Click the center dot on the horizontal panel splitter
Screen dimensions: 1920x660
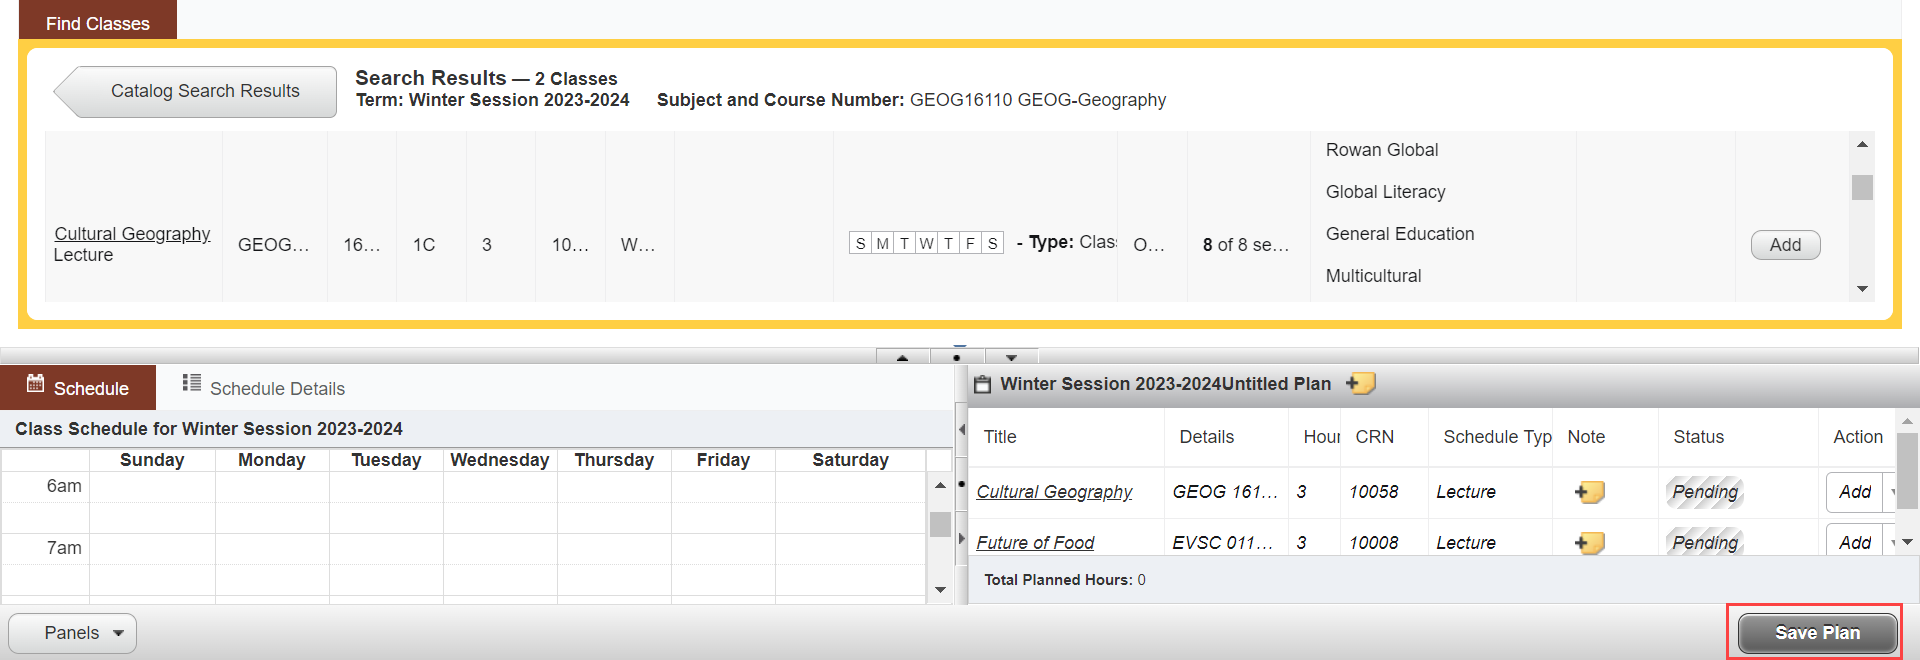coord(957,357)
